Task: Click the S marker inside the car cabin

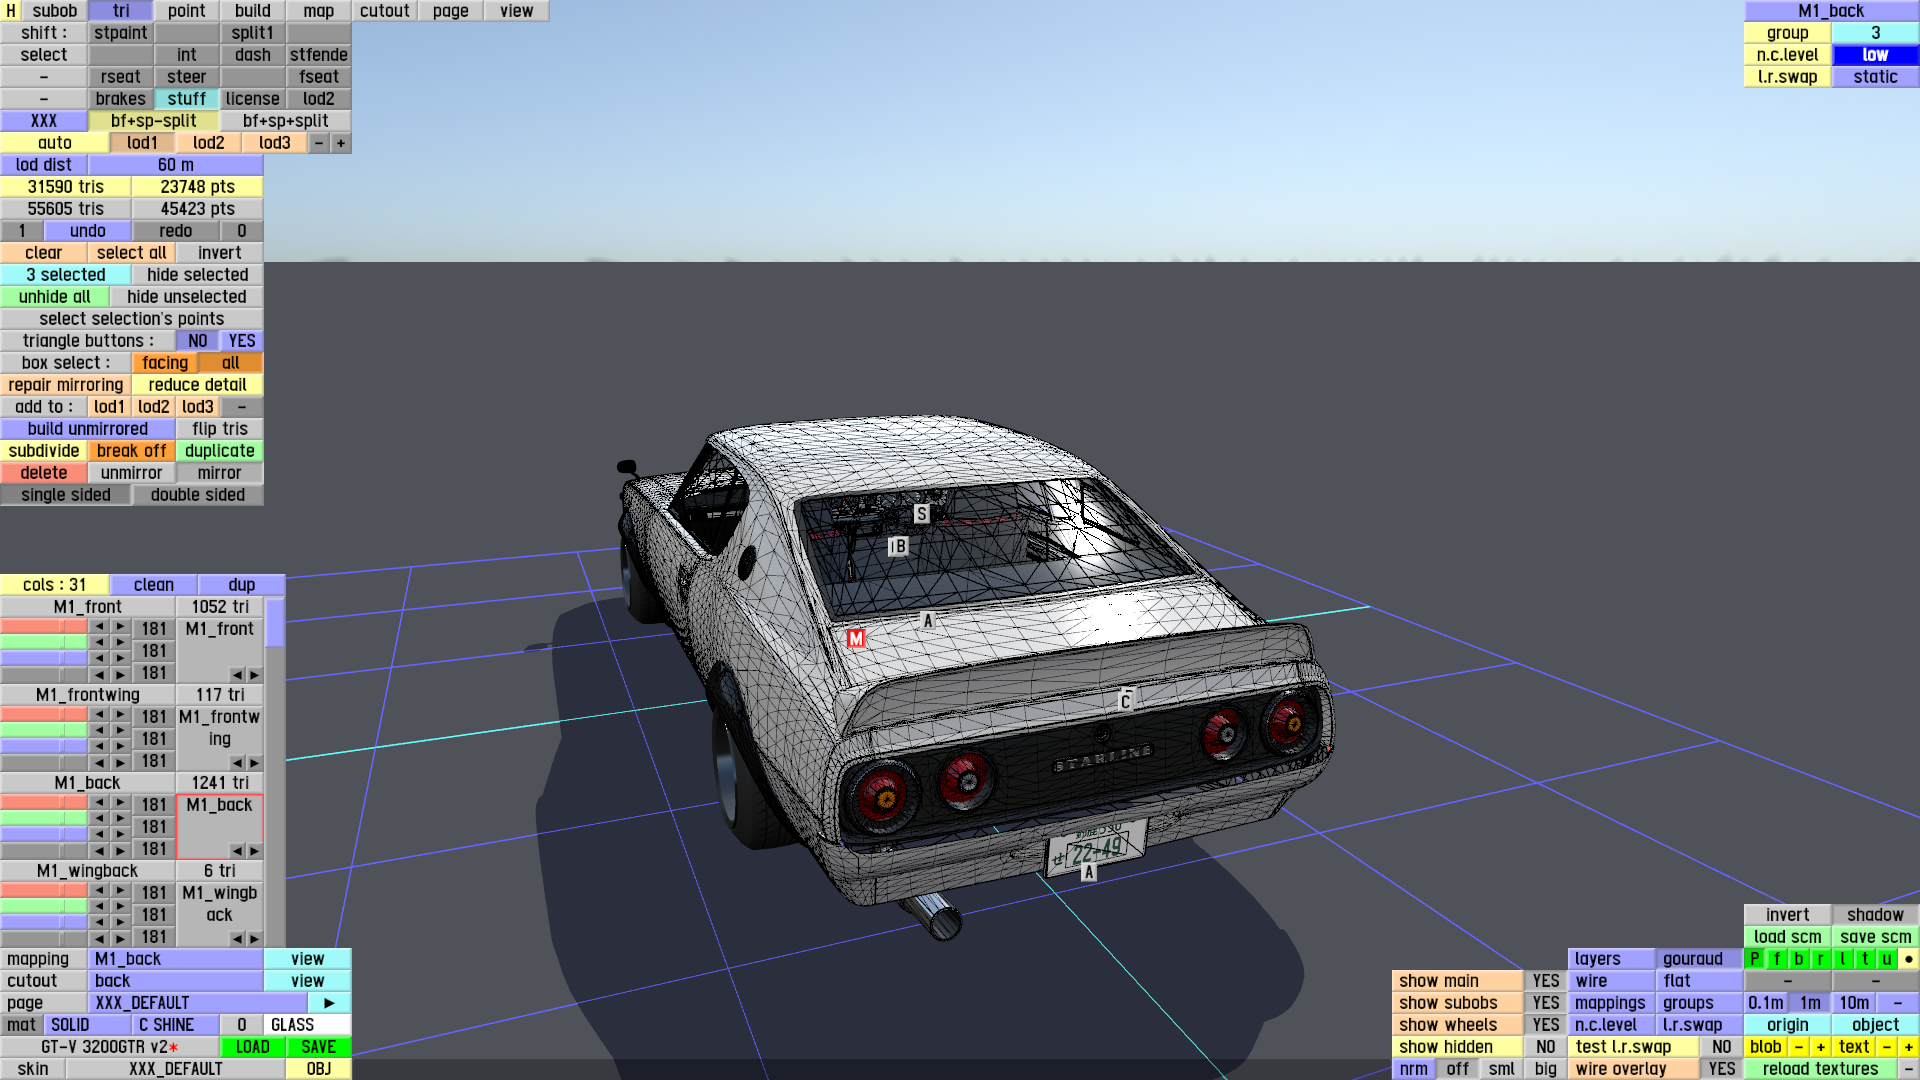Action: coord(921,514)
